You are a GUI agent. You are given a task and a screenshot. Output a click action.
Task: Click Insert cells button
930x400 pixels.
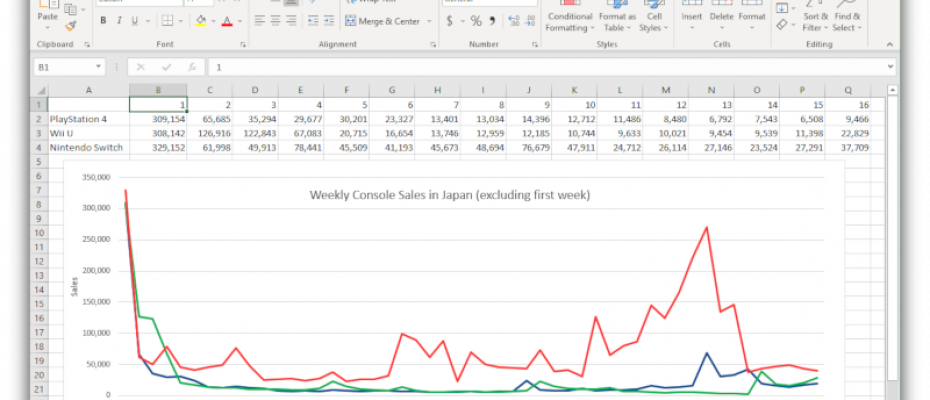[x=692, y=17]
